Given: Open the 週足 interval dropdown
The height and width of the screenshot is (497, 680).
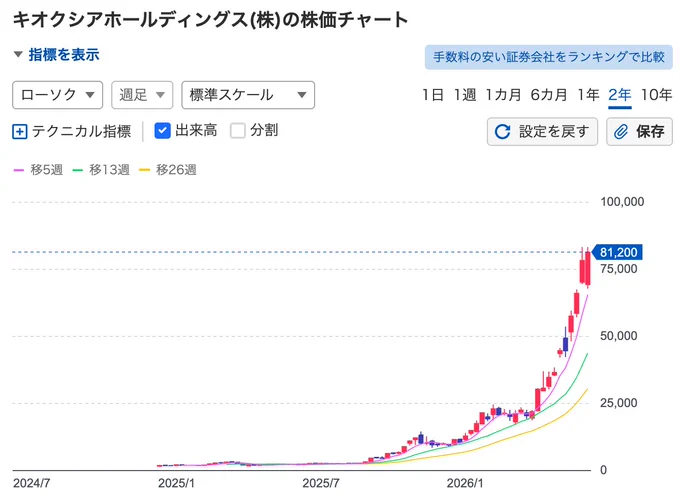Looking at the screenshot, I should click(x=142, y=95).
